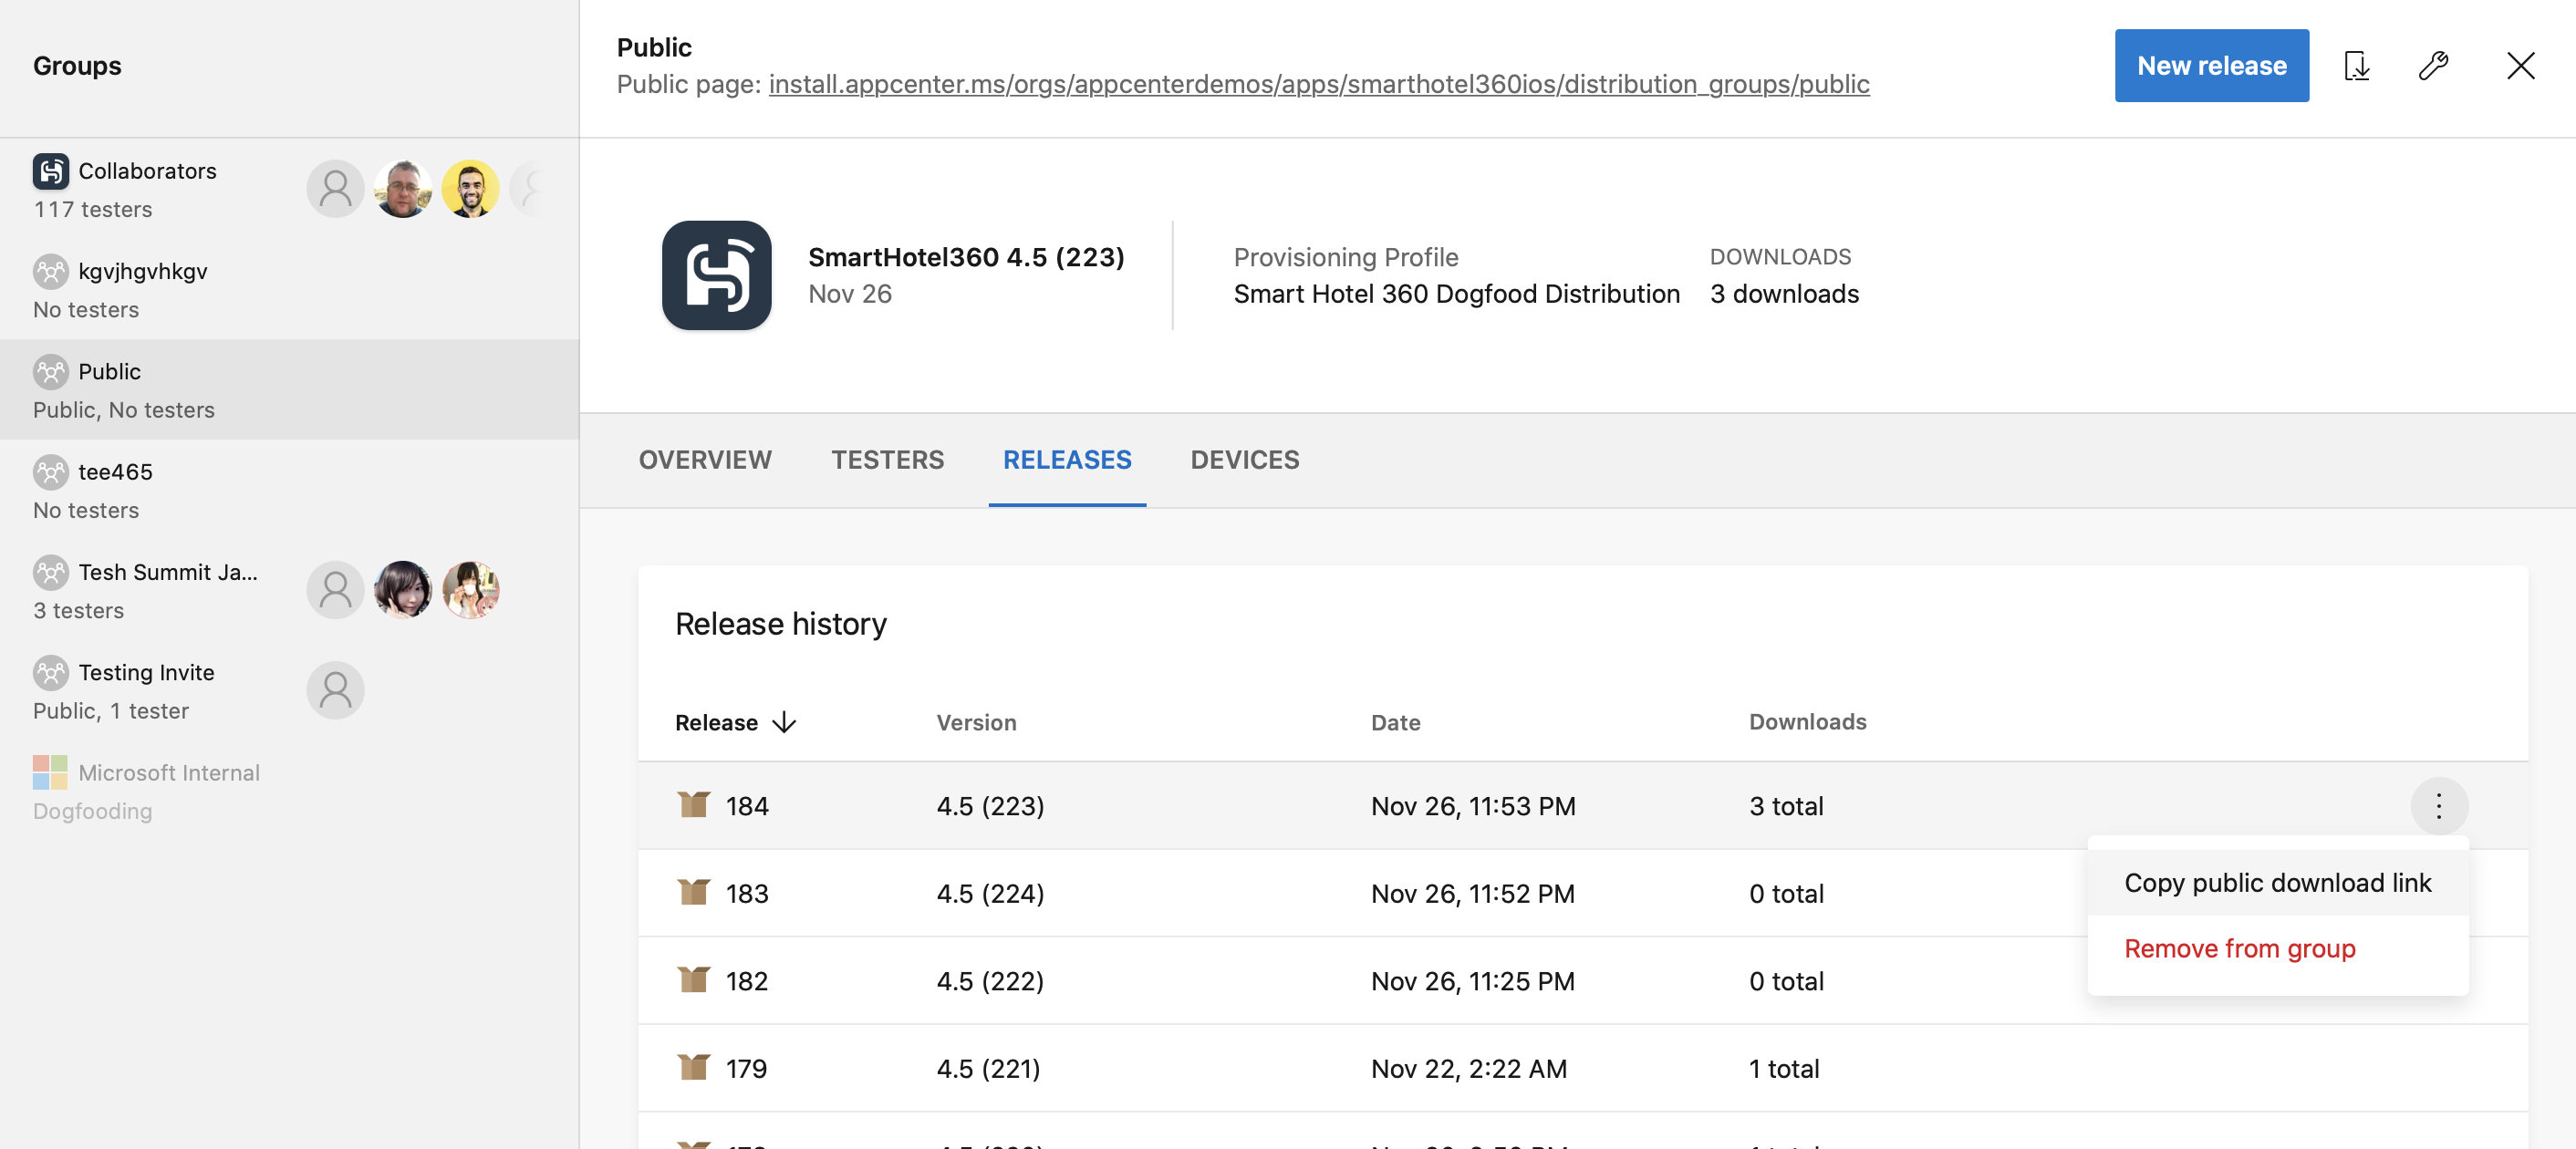
Task: Select the RELEASES tab
Action: [x=1068, y=458]
